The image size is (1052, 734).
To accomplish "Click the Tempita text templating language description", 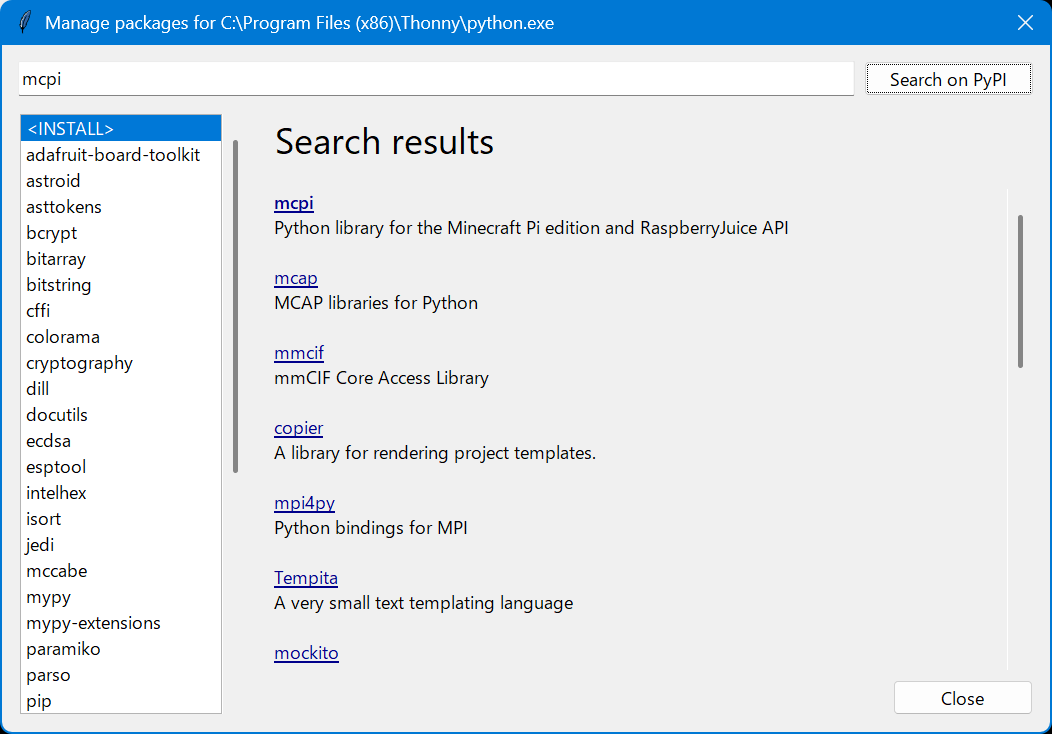I will pos(423,603).
